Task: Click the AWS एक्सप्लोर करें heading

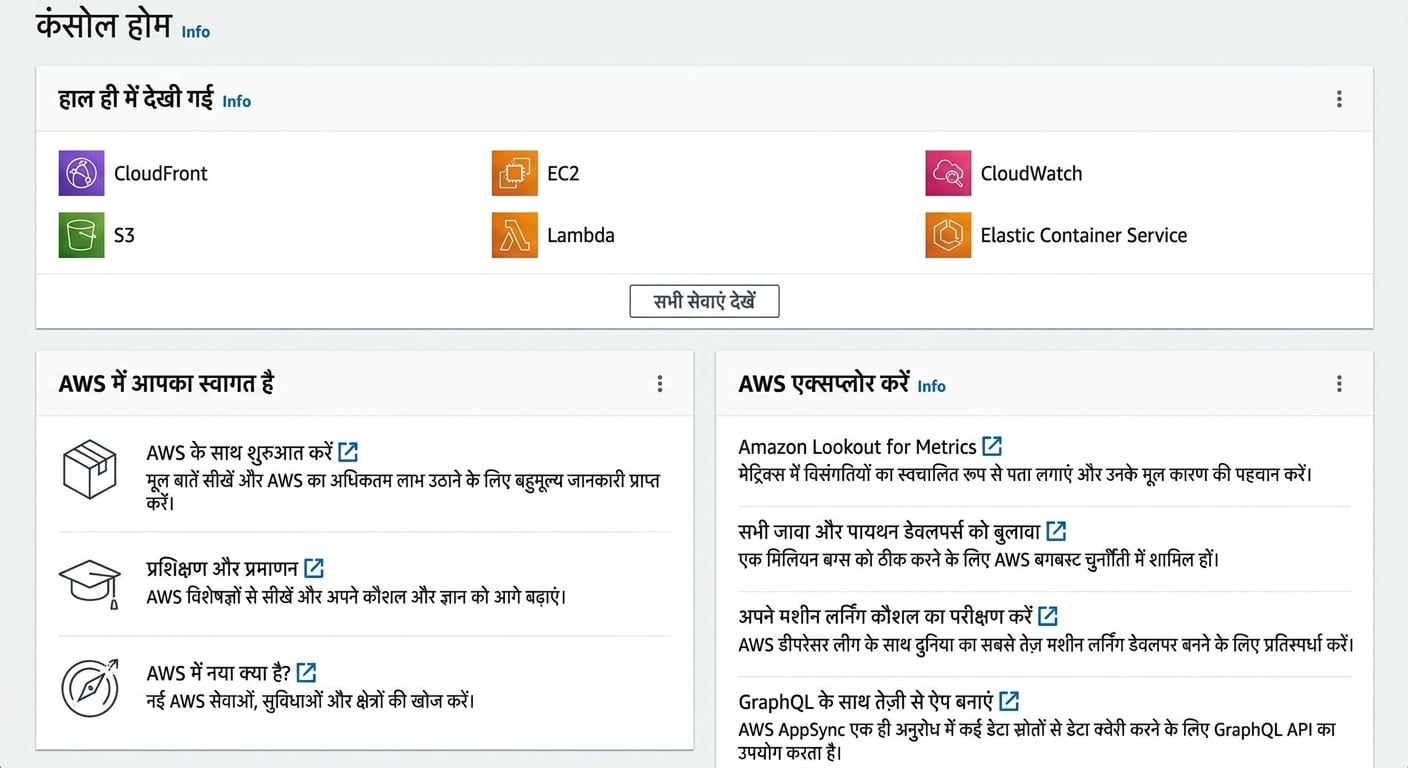Action: click(x=823, y=383)
